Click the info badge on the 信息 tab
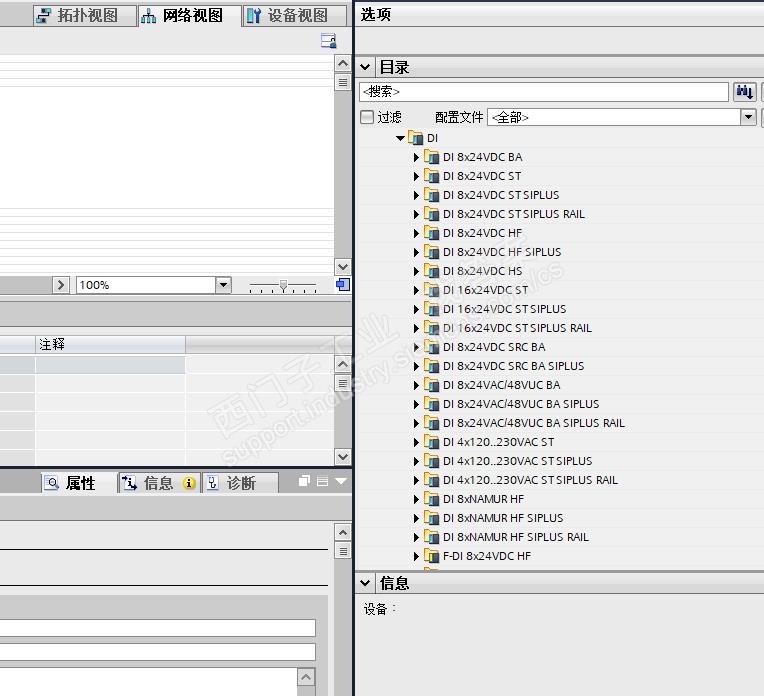The height and width of the screenshot is (696, 764). (x=189, y=483)
